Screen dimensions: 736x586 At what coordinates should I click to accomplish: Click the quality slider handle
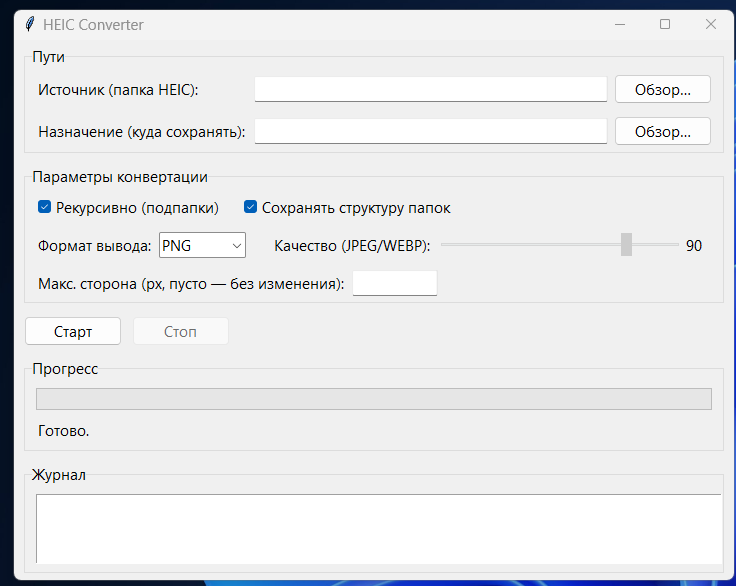coord(626,245)
